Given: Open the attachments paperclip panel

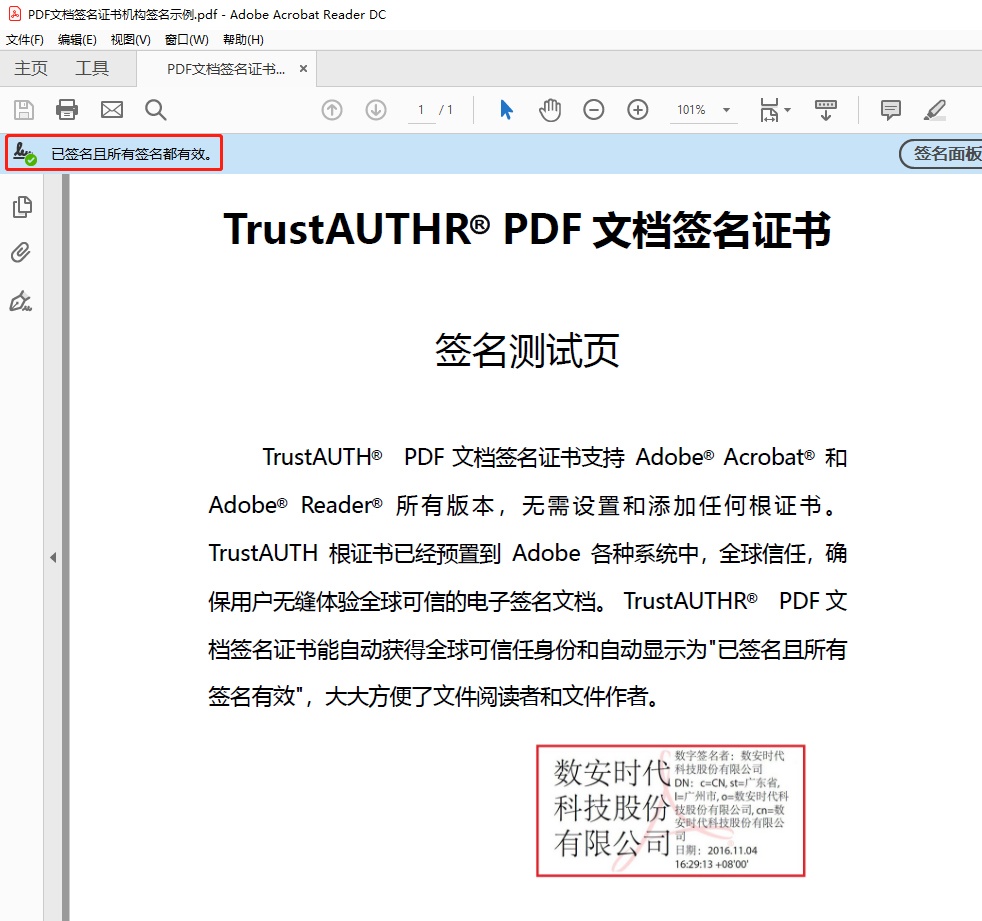Looking at the screenshot, I should coord(21,253).
